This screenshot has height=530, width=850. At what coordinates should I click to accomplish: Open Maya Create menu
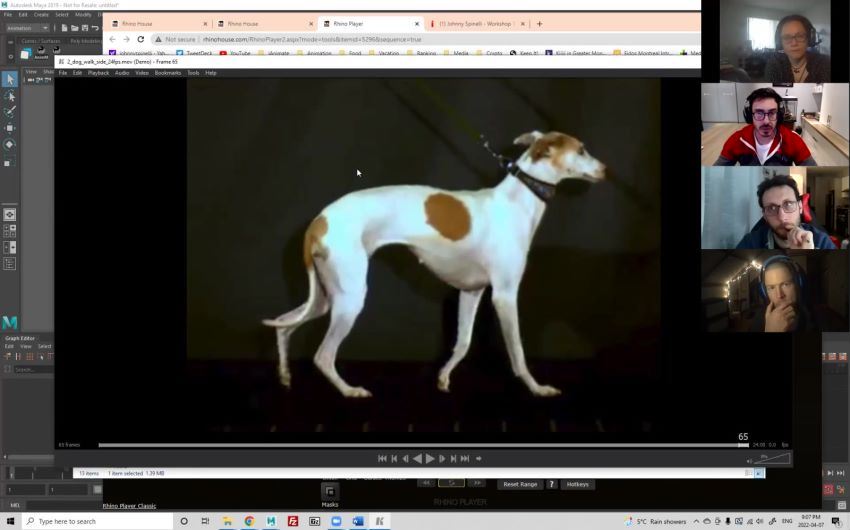tap(41, 15)
